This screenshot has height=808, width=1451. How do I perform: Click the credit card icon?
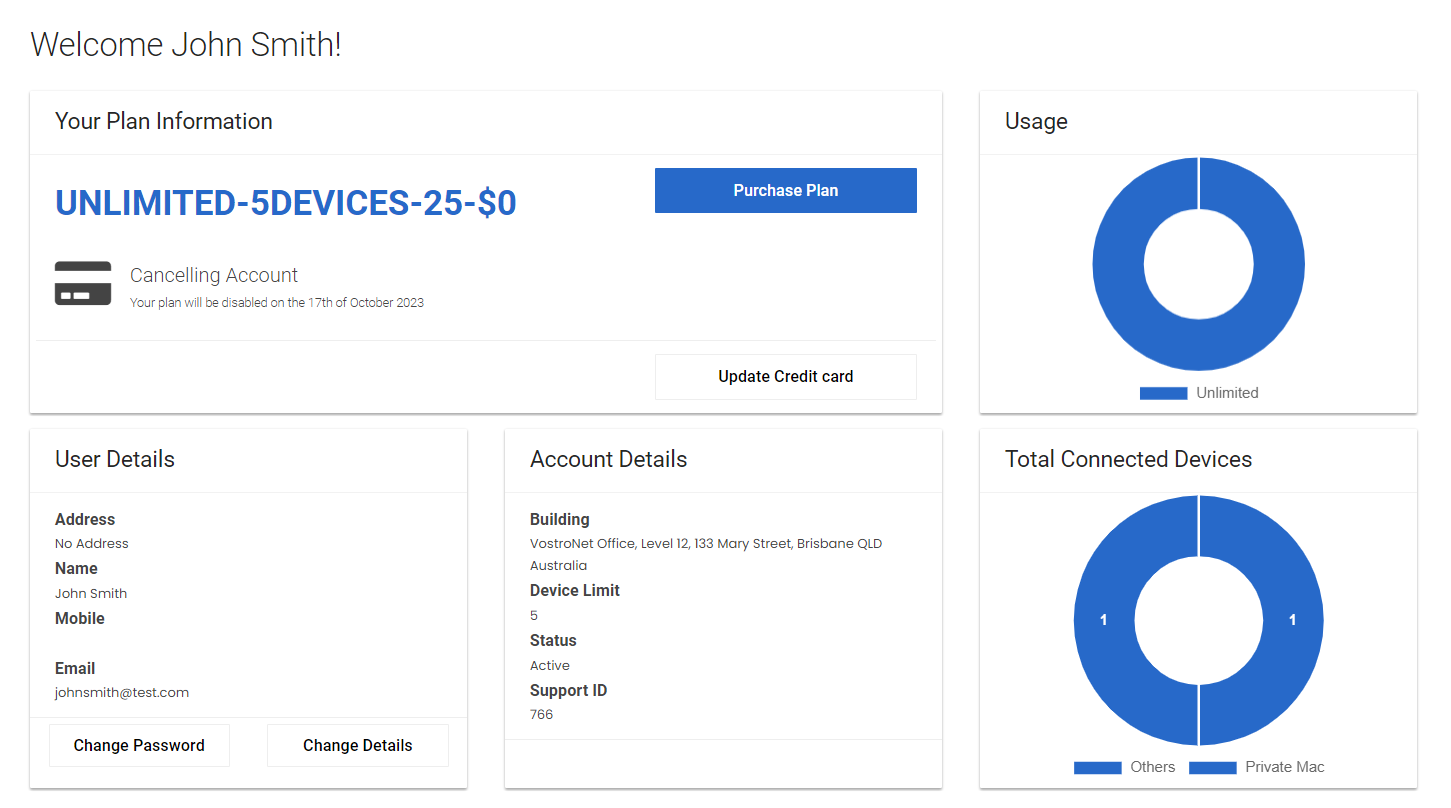[x=83, y=283]
